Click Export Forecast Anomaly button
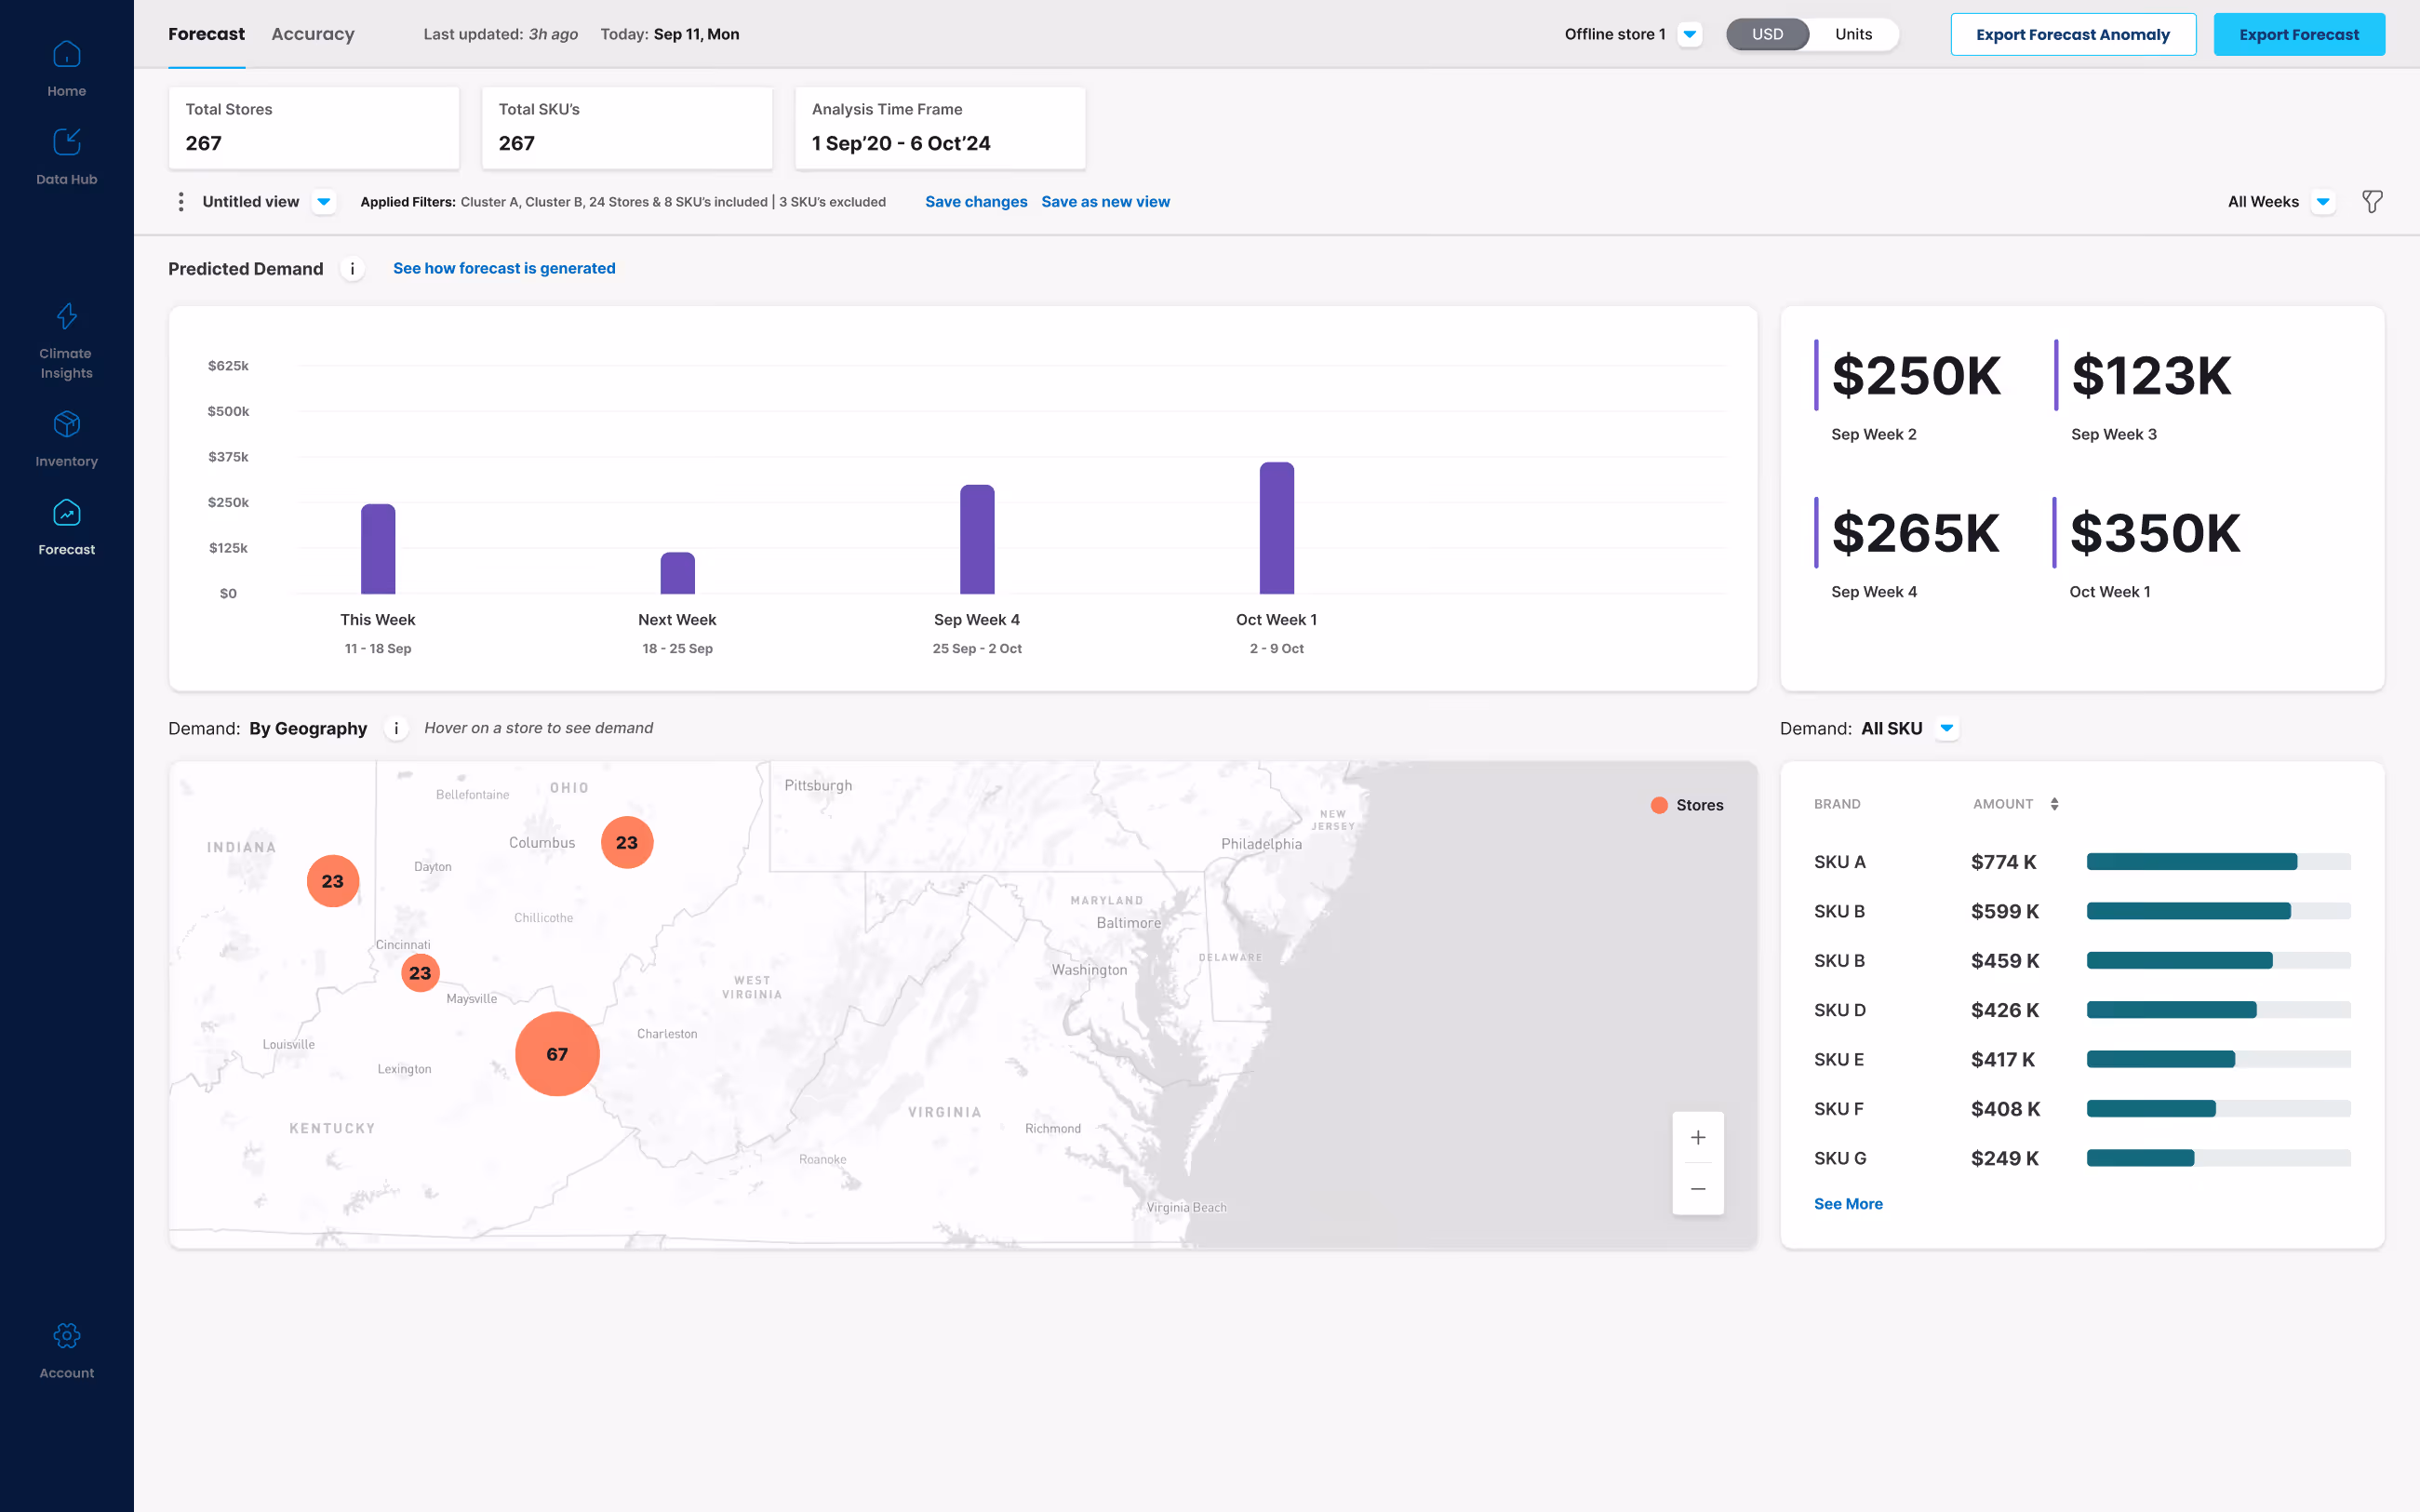Screen dimensions: 2420x1512 click(2073, 34)
